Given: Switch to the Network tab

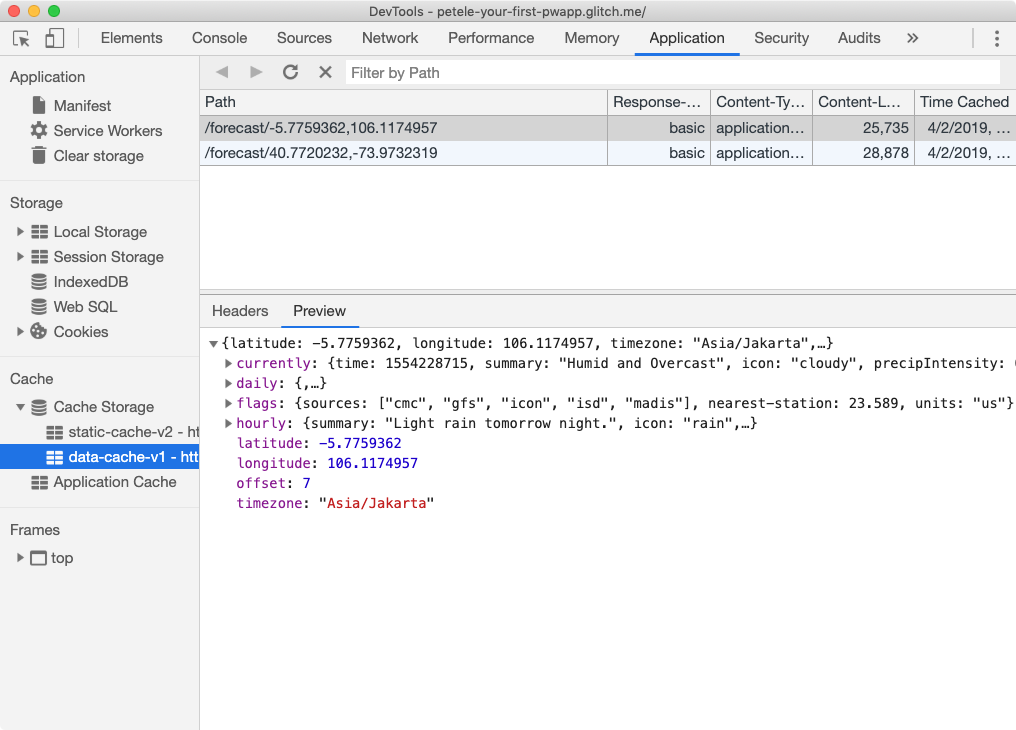Looking at the screenshot, I should point(390,38).
